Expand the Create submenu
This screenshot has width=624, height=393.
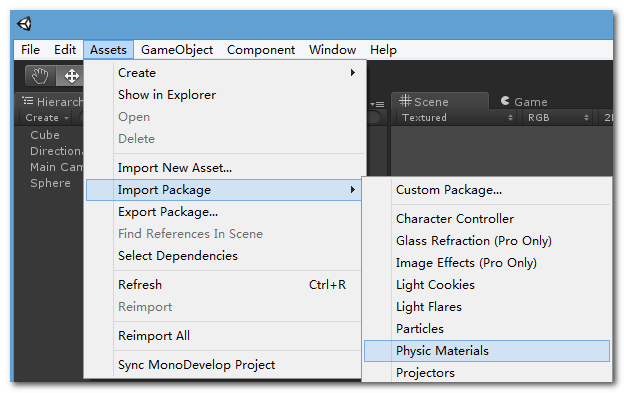pos(225,73)
